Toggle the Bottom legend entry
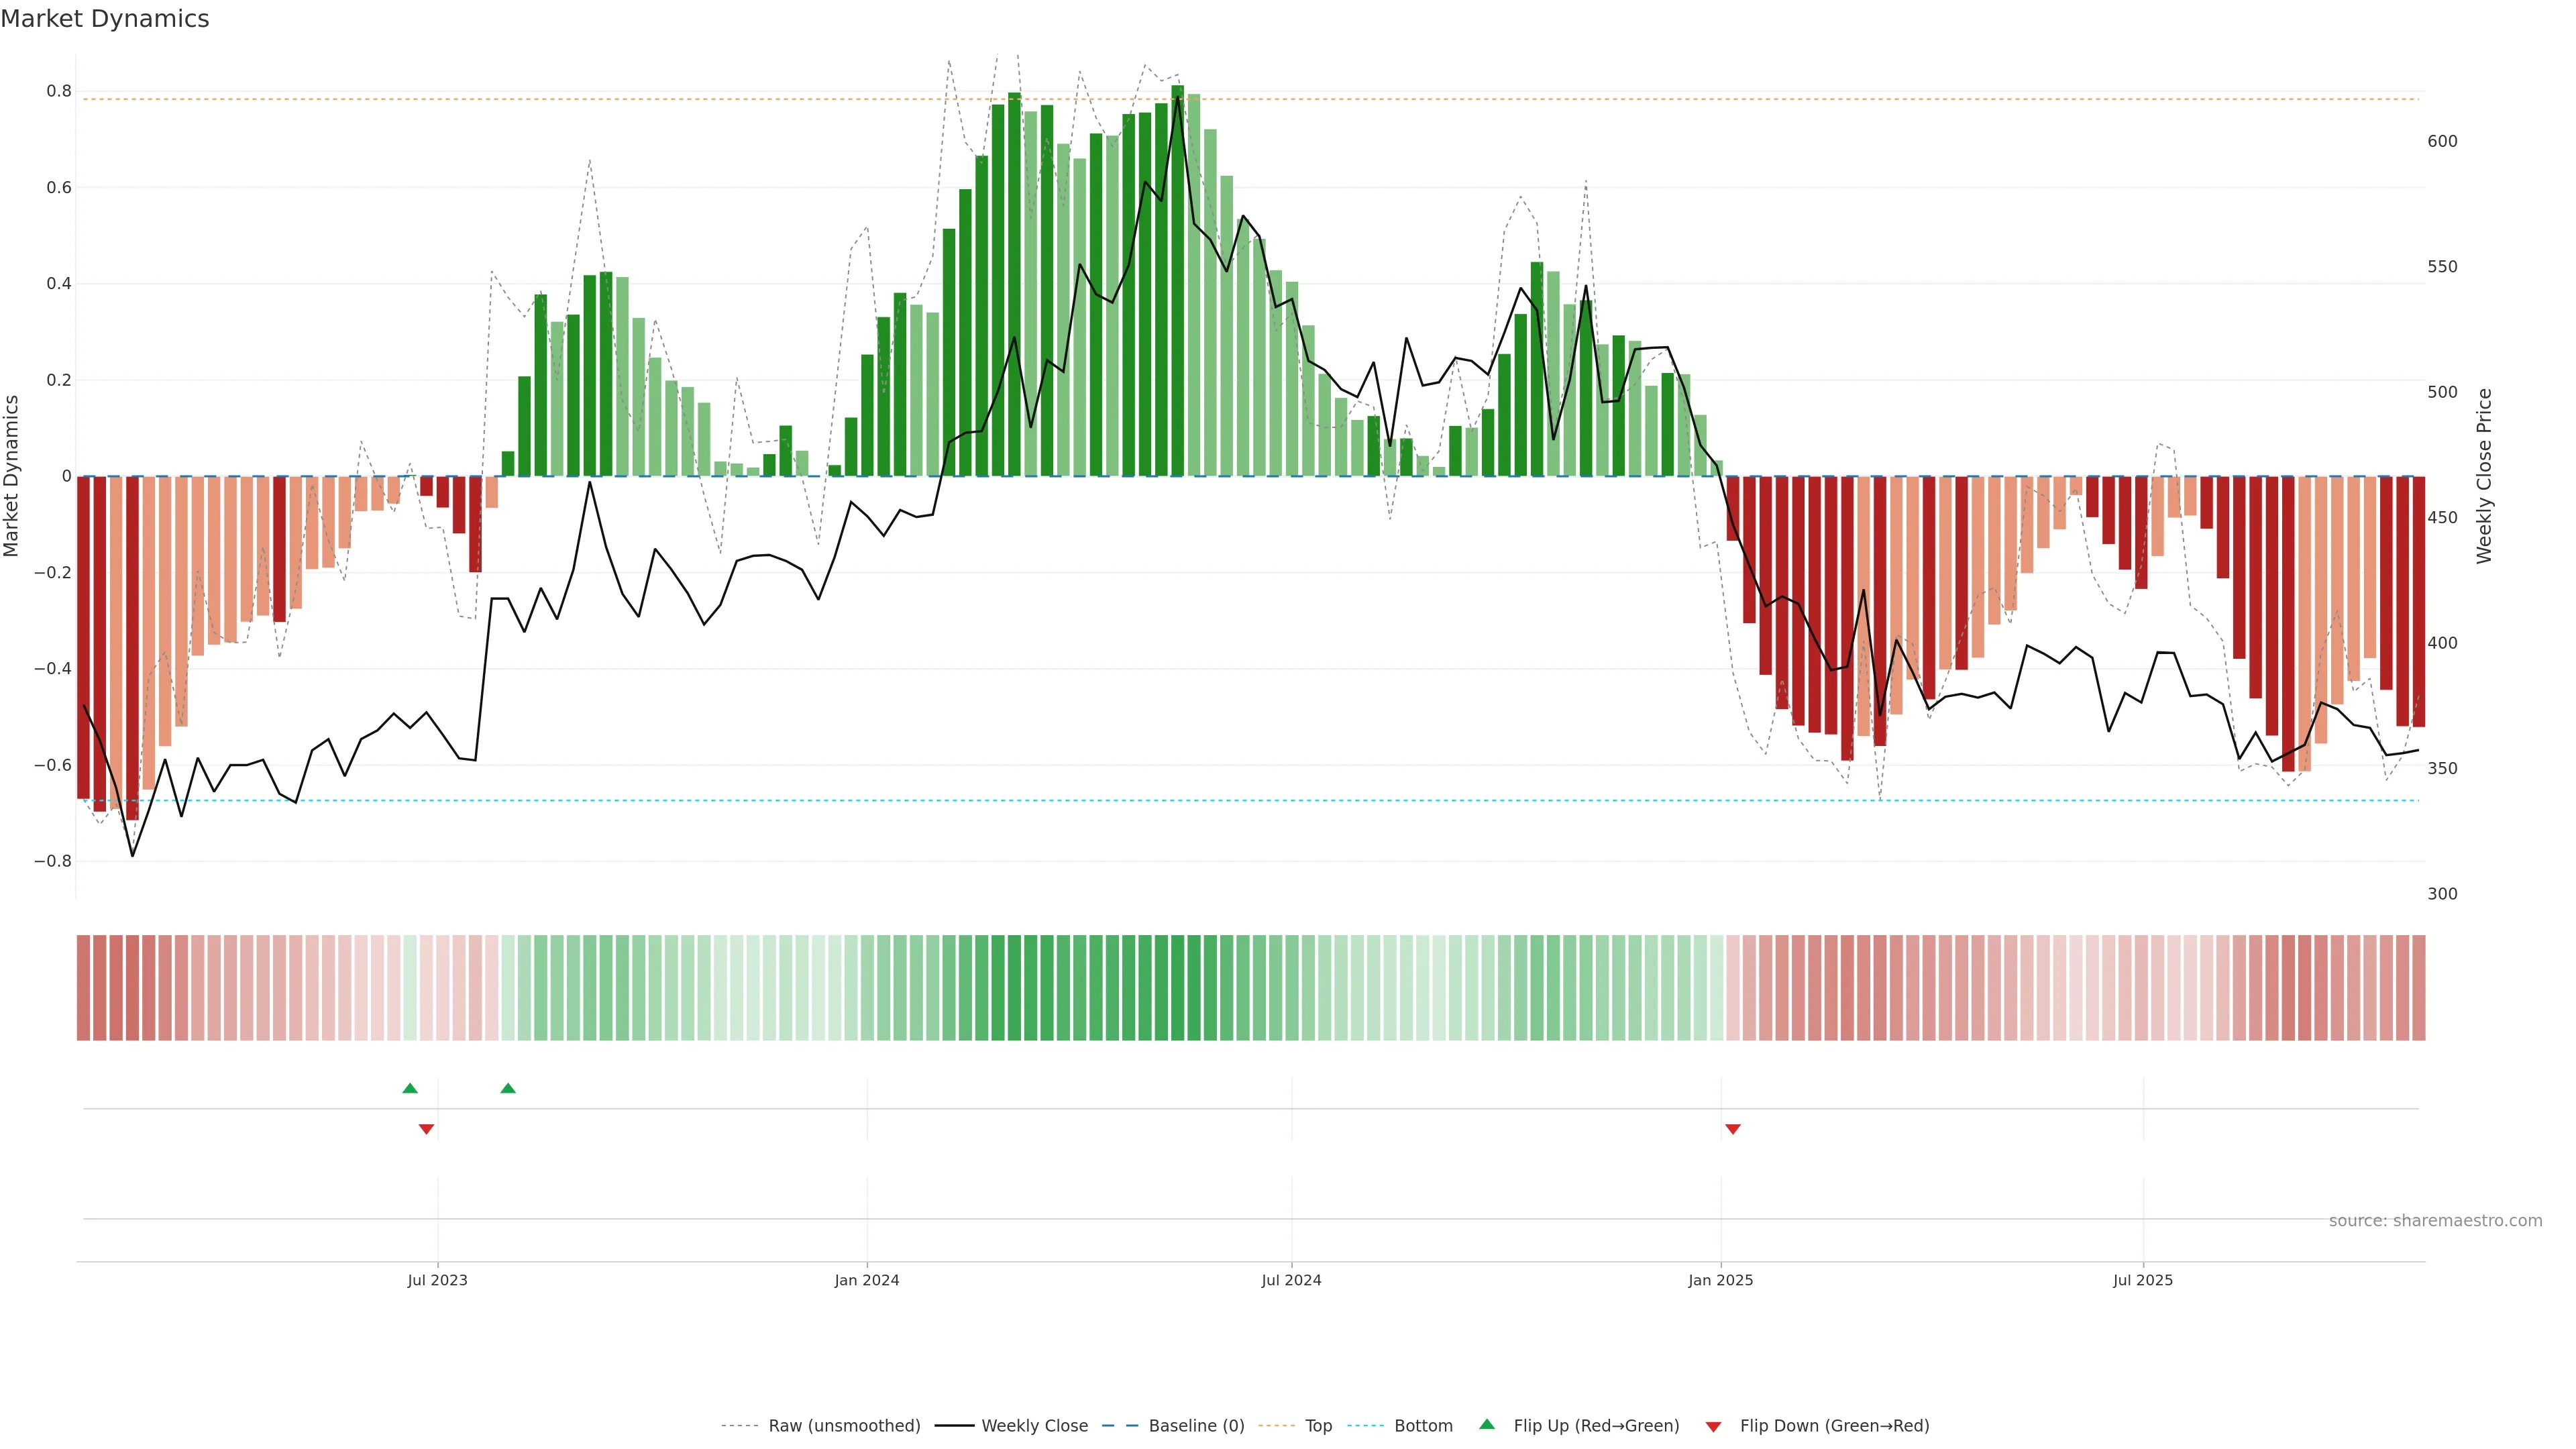2576x1449 pixels. pyautogui.click(x=1423, y=1426)
